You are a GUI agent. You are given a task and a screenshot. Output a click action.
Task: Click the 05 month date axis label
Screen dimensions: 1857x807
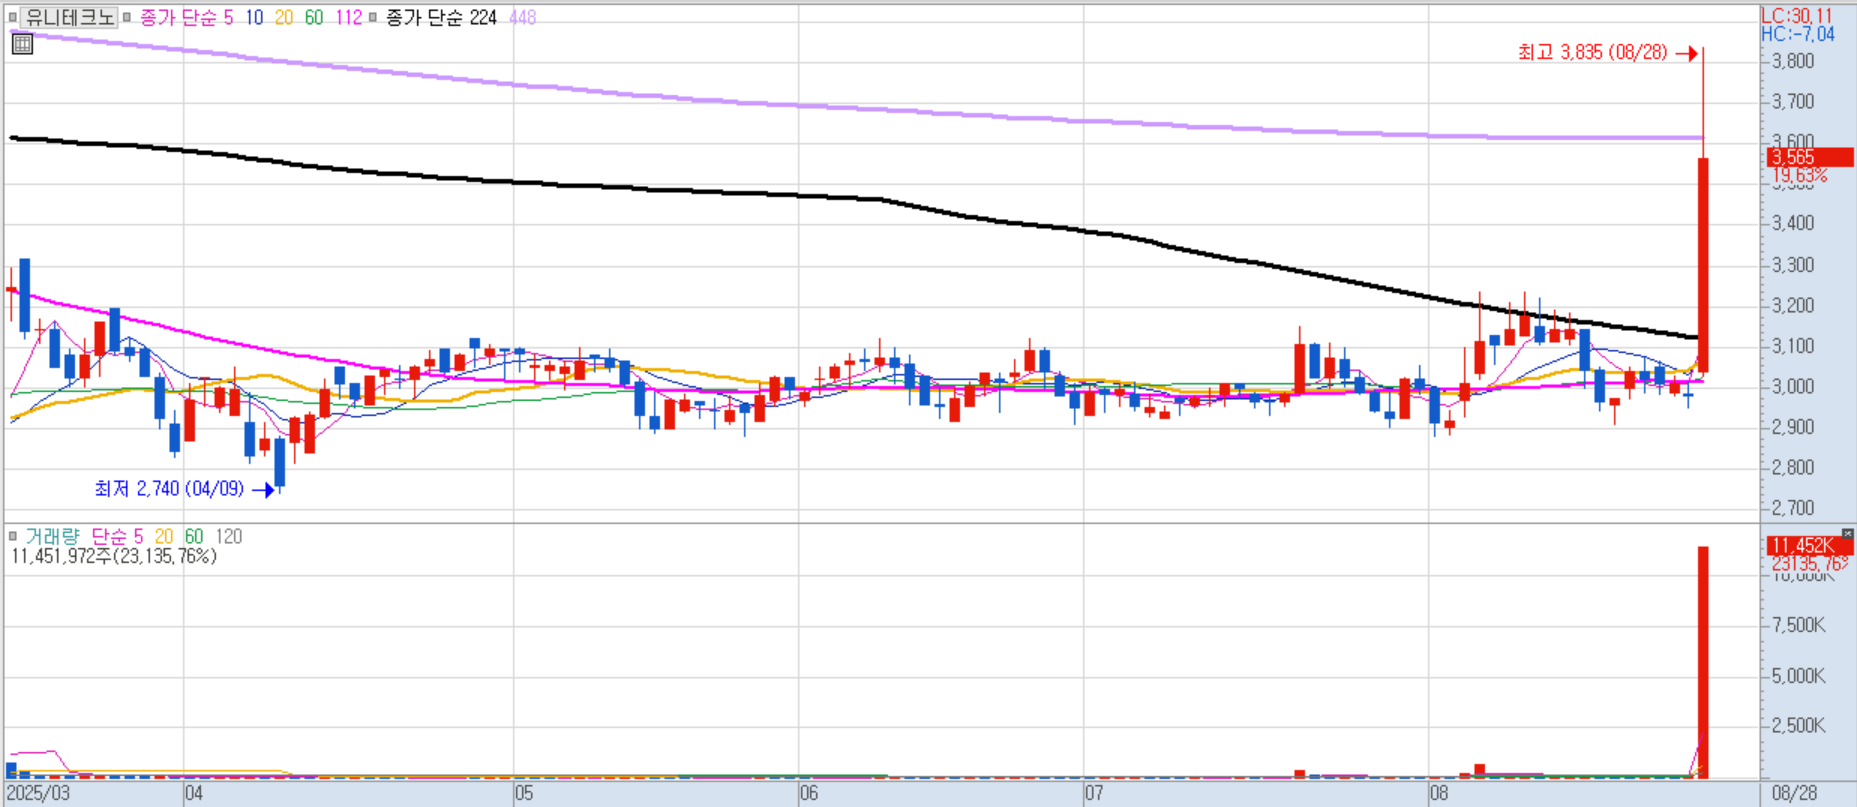[524, 793]
